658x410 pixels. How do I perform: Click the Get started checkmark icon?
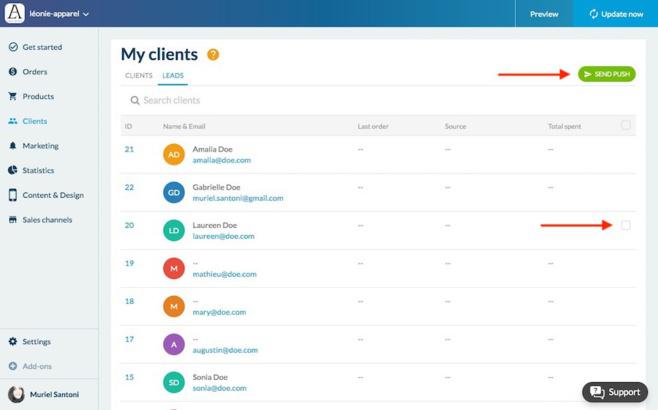click(x=13, y=47)
